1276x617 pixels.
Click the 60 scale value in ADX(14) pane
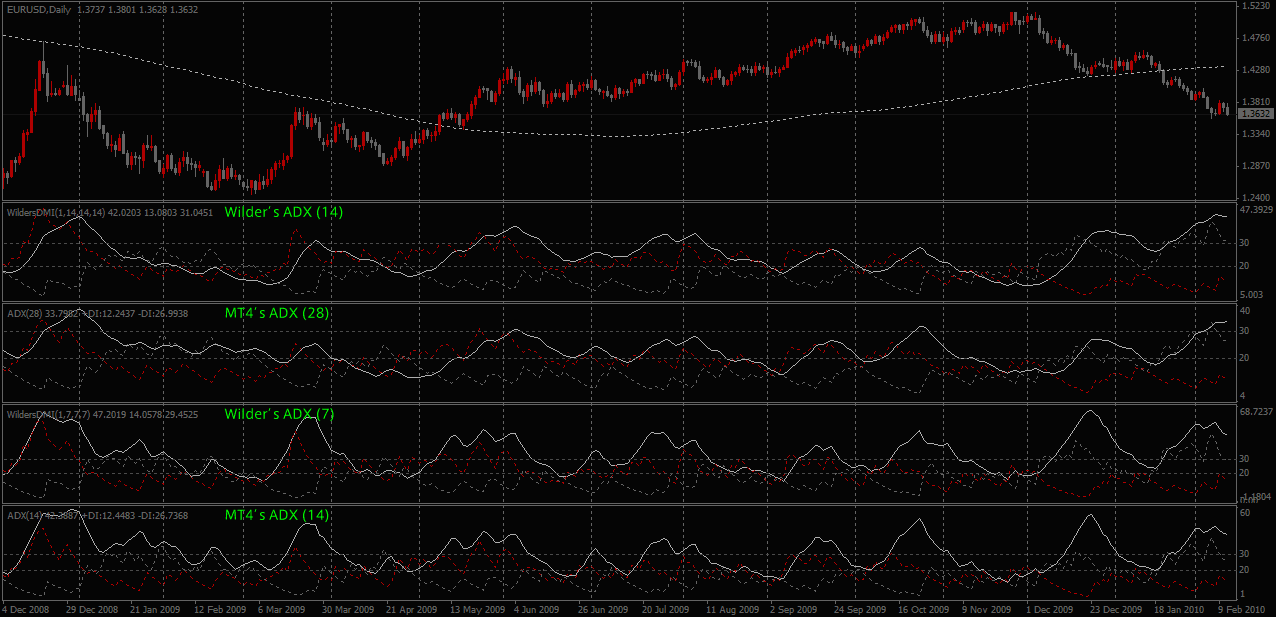click(1245, 513)
